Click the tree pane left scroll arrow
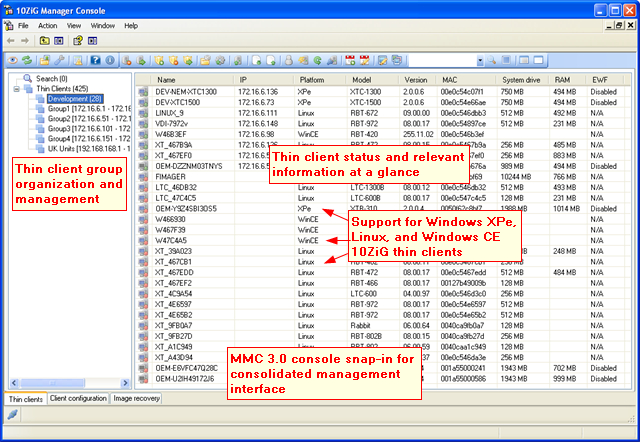Screen dimensions: 640x442 [x=14, y=383]
